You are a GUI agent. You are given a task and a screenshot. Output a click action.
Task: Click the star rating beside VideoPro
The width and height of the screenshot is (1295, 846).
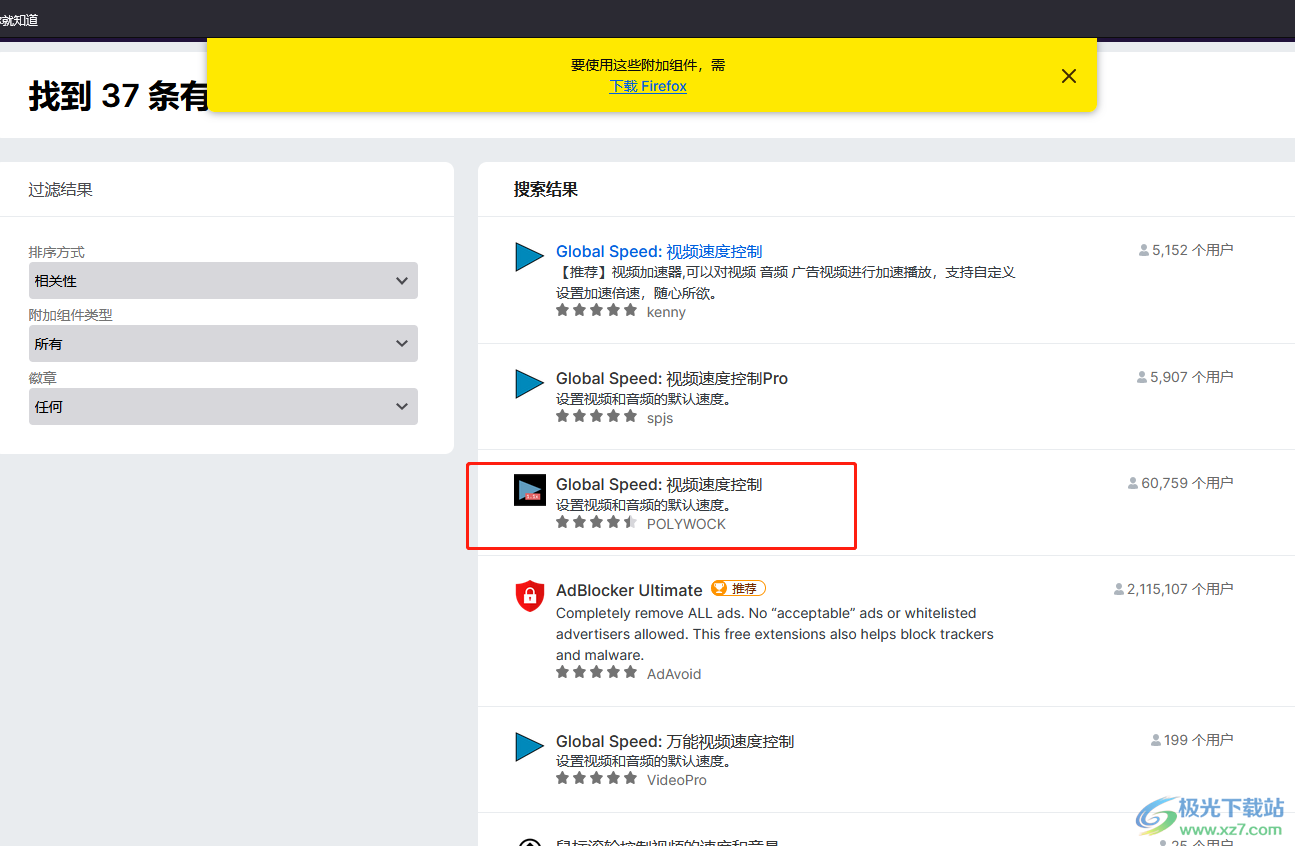point(596,779)
